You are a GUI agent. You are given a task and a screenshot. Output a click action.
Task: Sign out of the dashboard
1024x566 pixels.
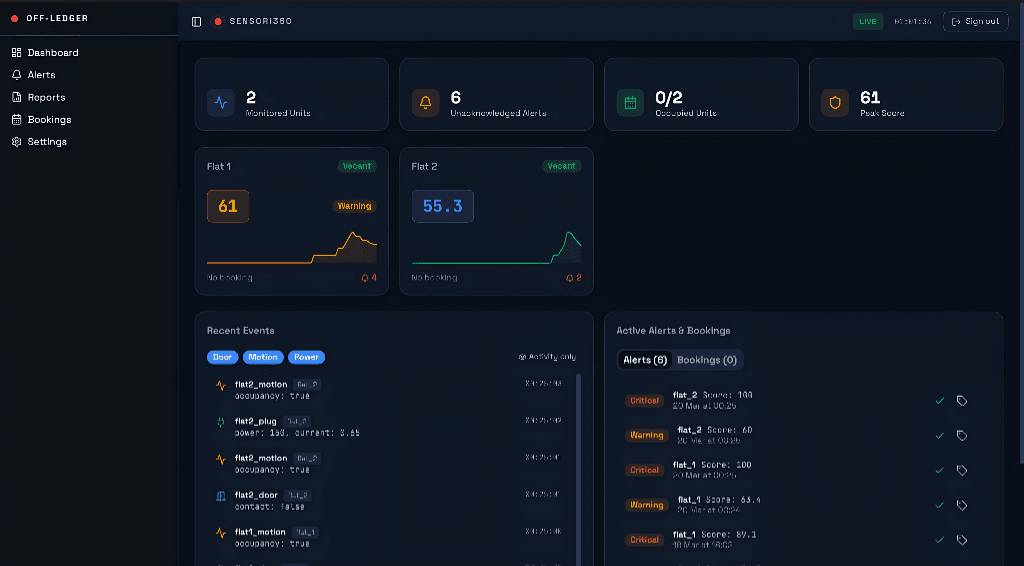tap(976, 22)
